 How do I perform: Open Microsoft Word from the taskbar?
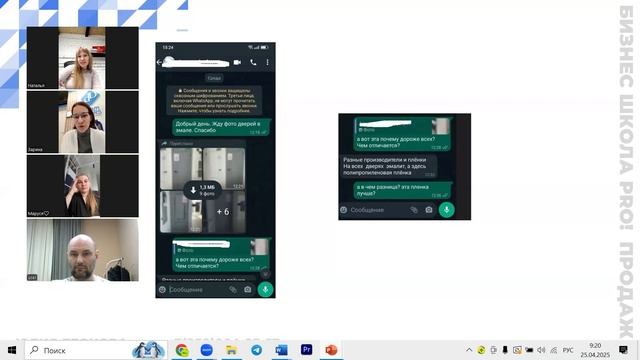coord(282,350)
